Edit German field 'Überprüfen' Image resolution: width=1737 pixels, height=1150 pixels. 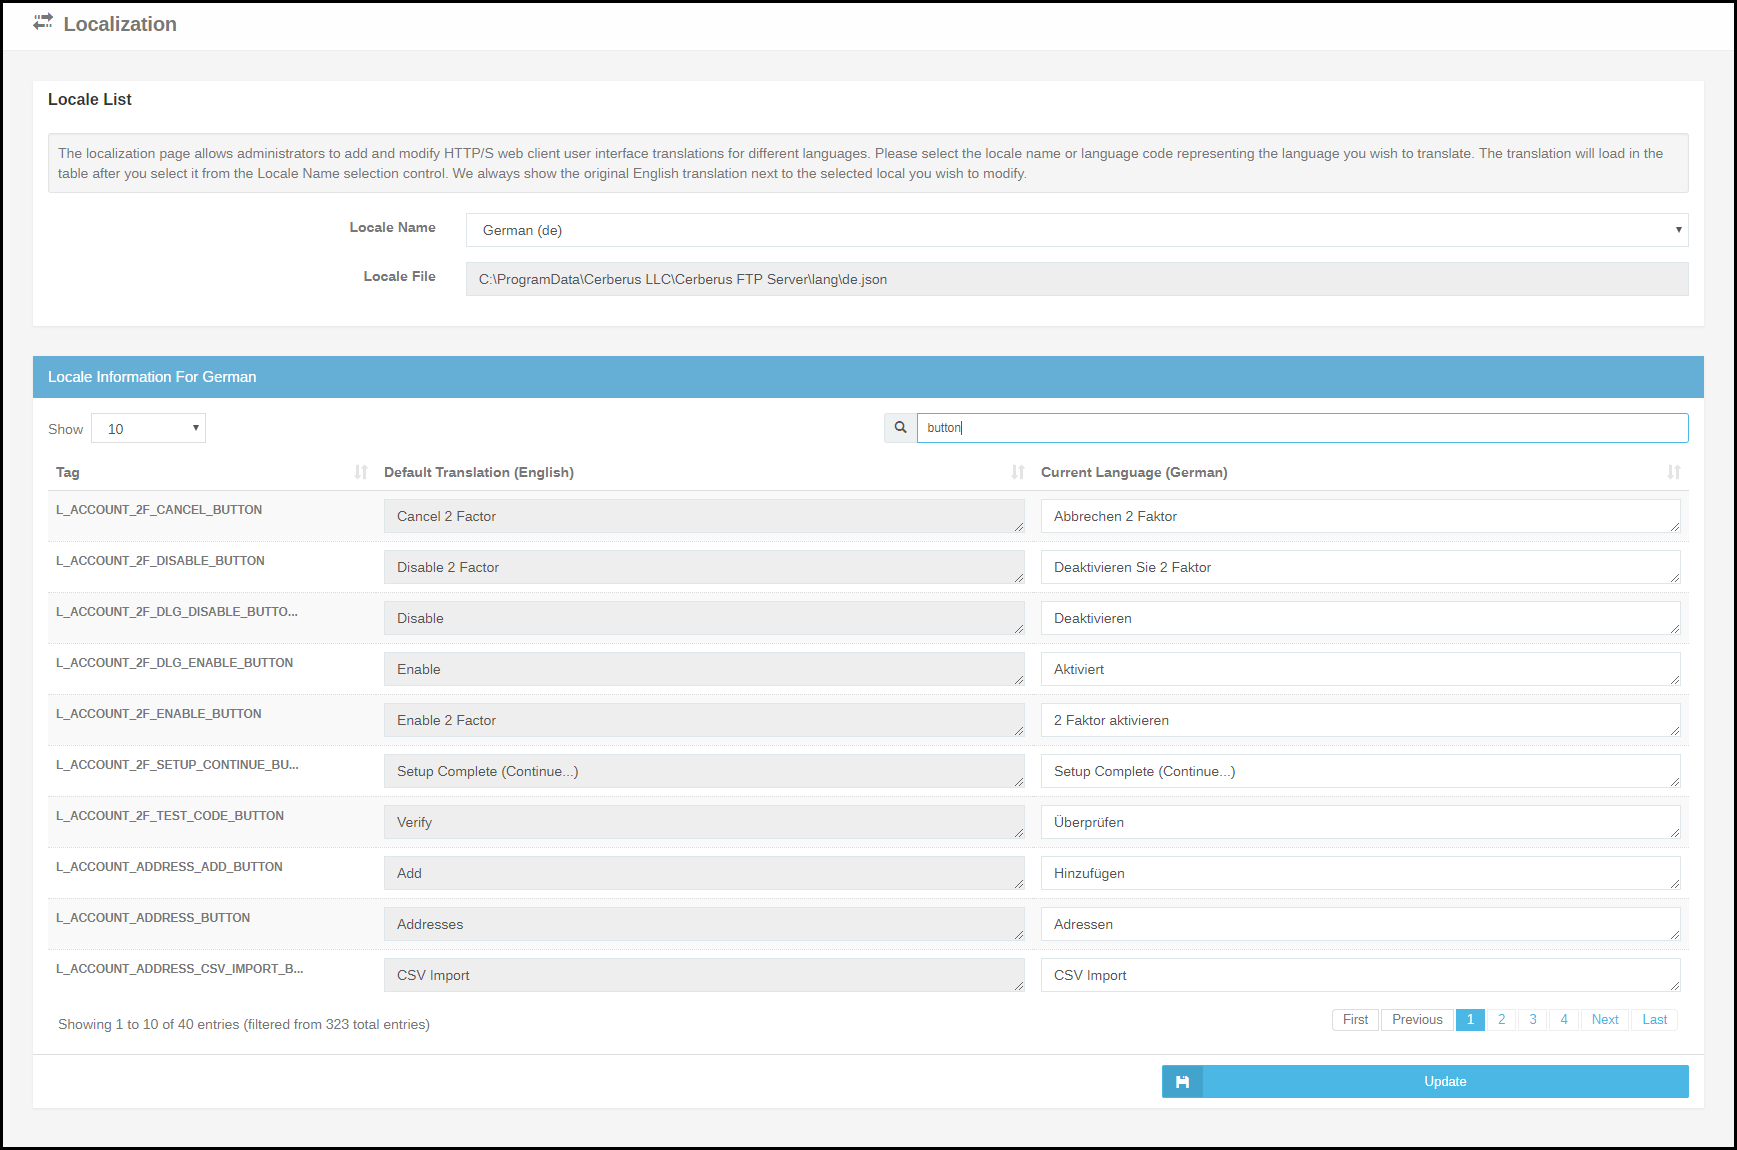pos(1360,822)
